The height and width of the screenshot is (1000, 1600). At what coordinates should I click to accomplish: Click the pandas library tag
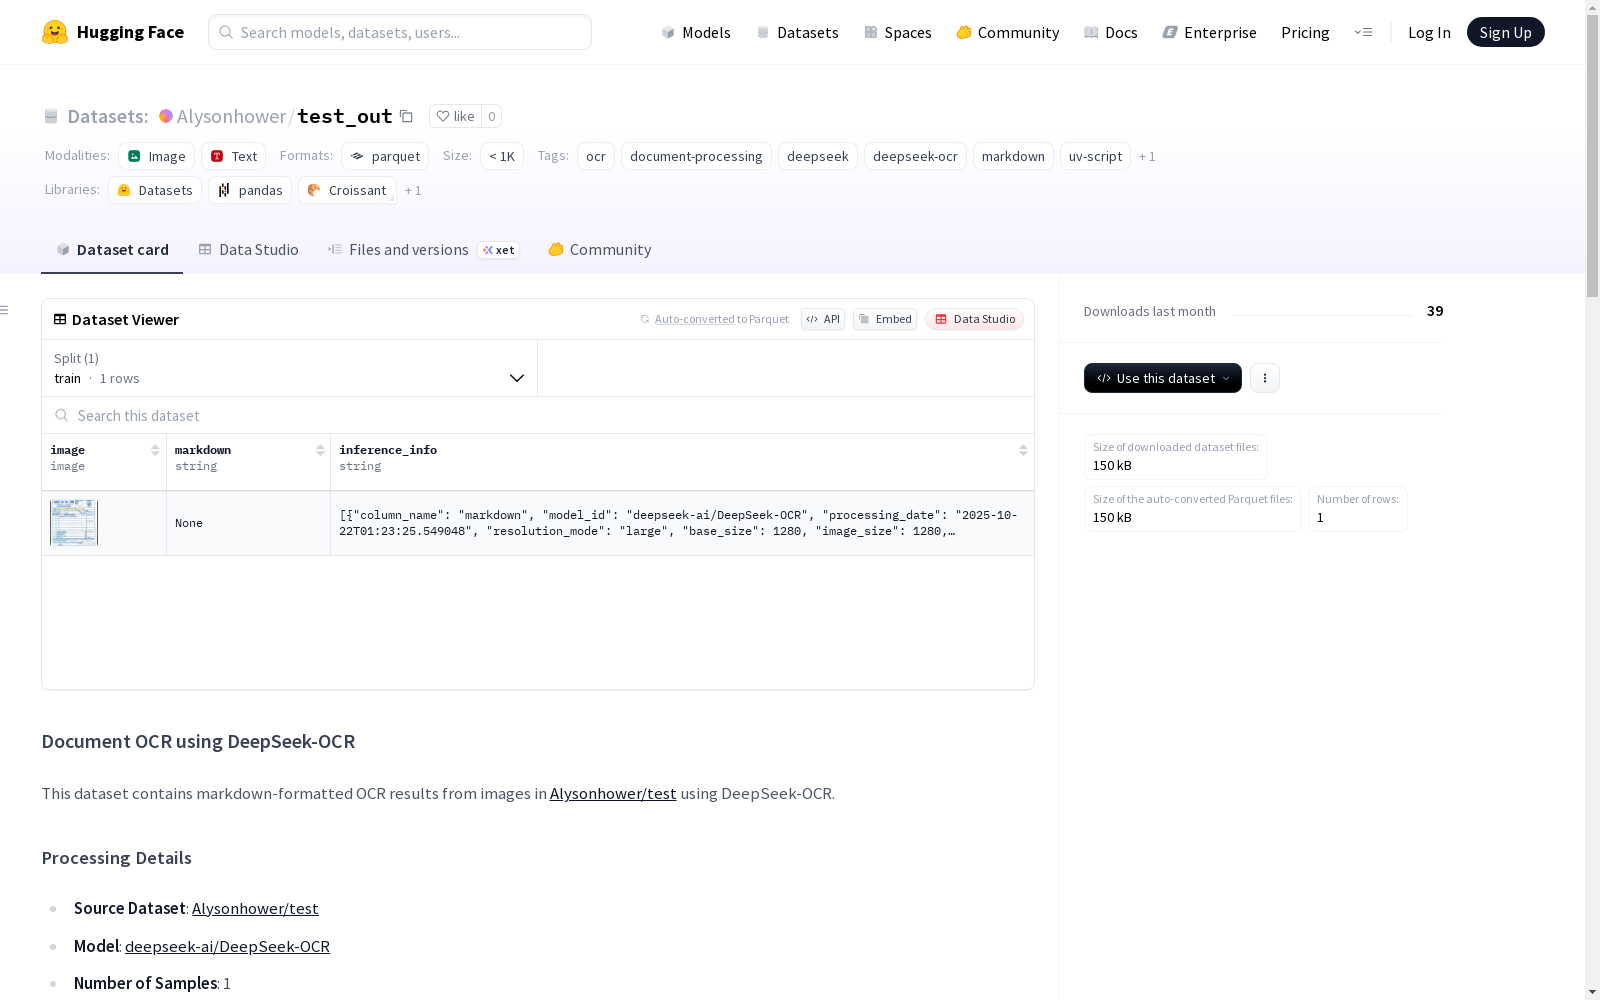[x=250, y=190]
